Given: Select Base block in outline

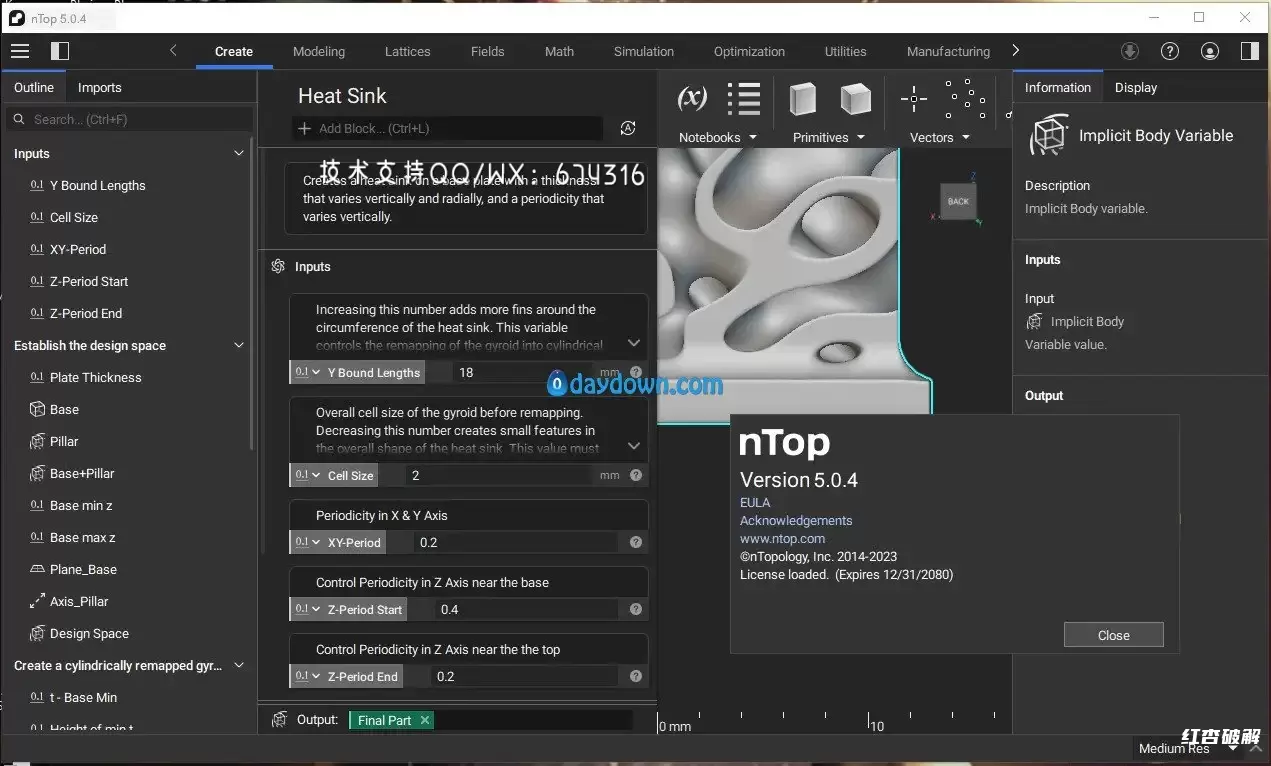Looking at the screenshot, I should tap(64, 409).
